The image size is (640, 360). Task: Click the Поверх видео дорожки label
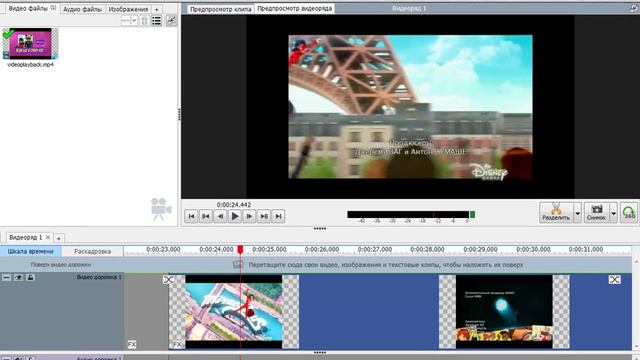[x=61, y=264]
